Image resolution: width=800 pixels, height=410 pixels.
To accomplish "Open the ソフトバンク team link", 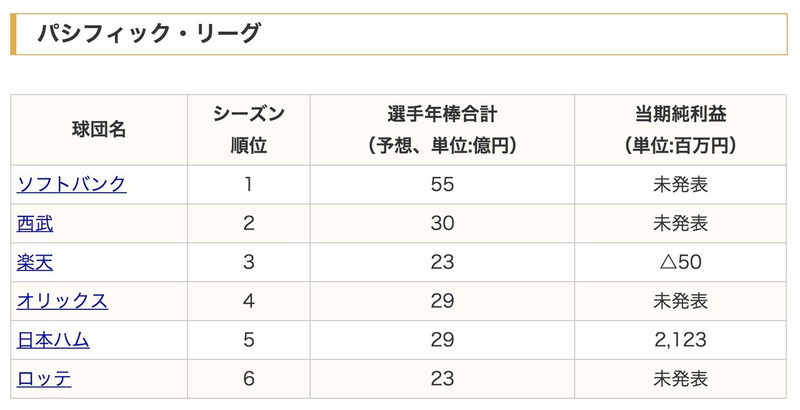I will (x=72, y=184).
